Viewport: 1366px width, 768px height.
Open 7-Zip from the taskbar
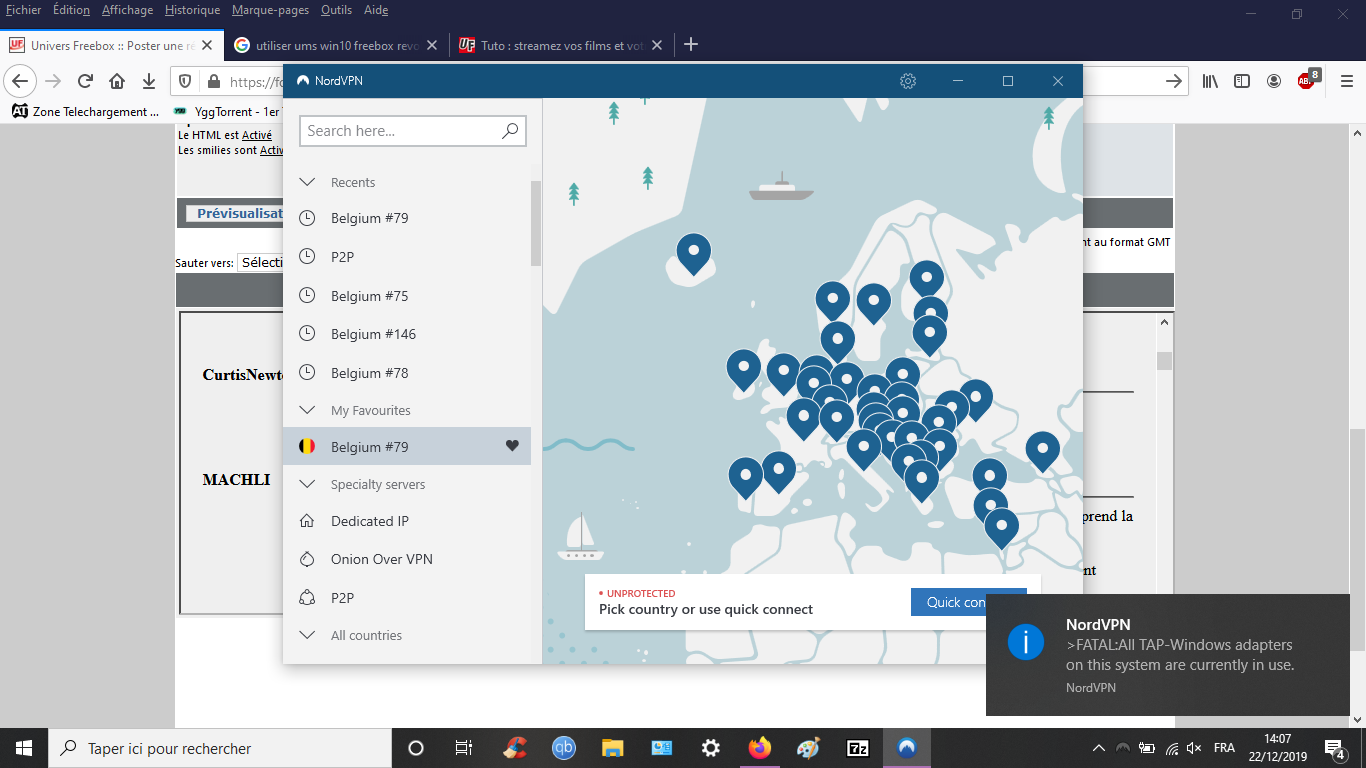click(x=857, y=748)
